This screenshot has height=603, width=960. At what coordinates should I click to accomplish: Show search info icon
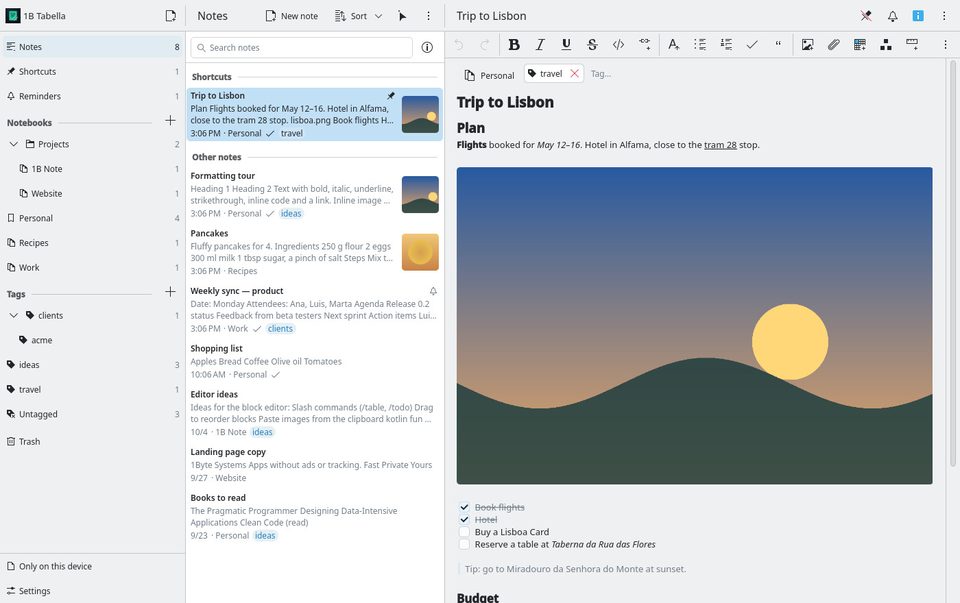coord(427,47)
